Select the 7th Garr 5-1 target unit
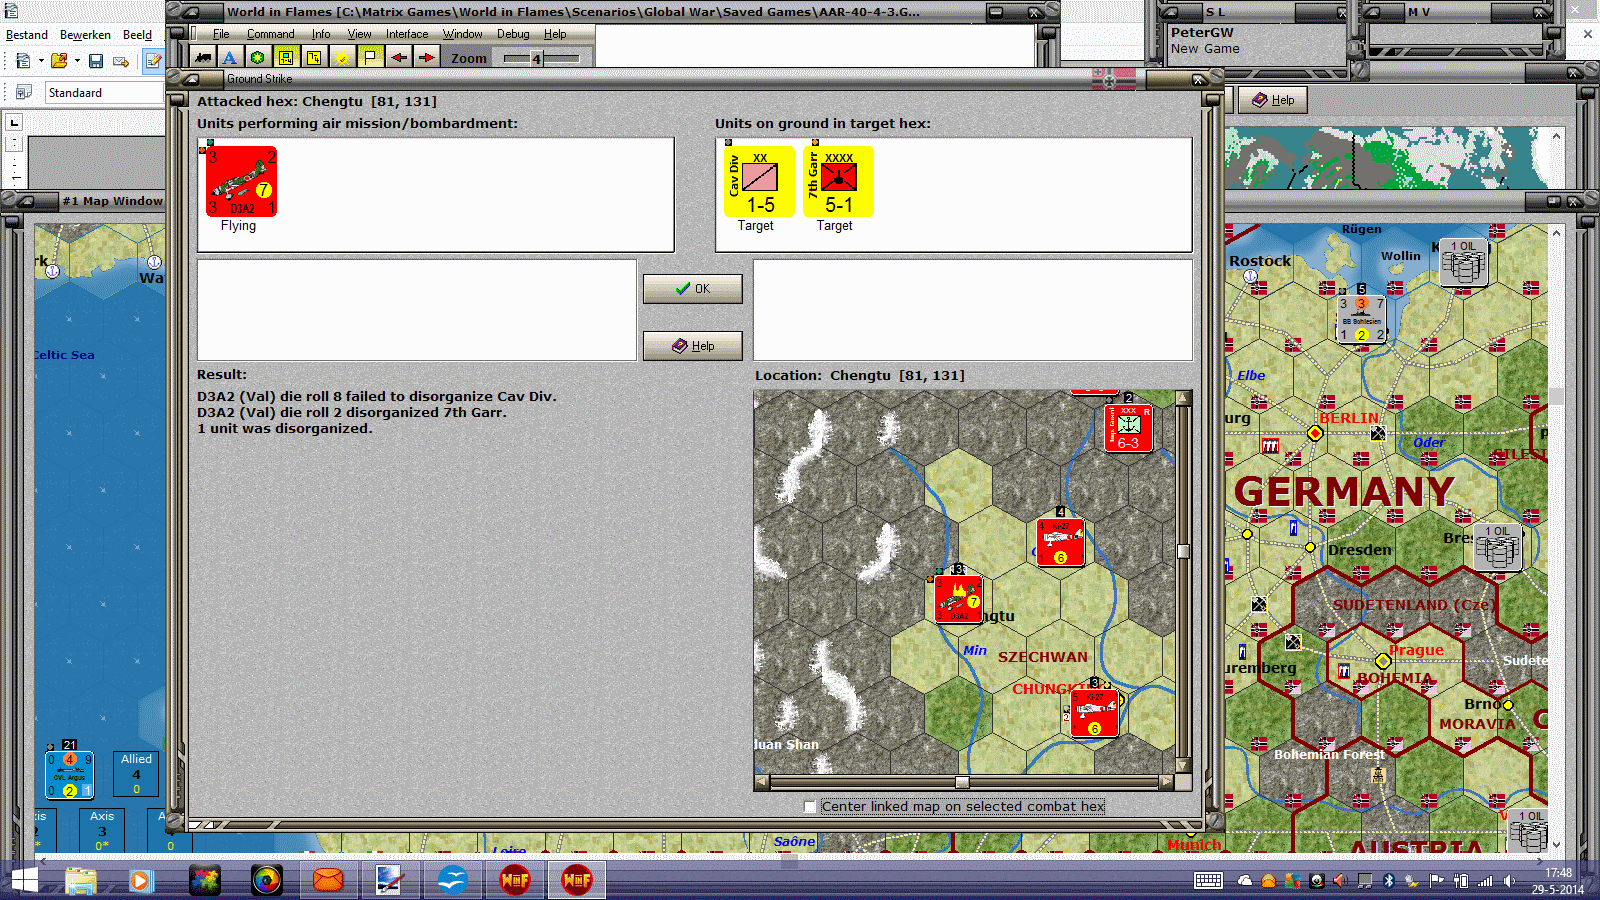Image resolution: width=1600 pixels, height=900 pixels. pyautogui.click(x=838, y=181)
